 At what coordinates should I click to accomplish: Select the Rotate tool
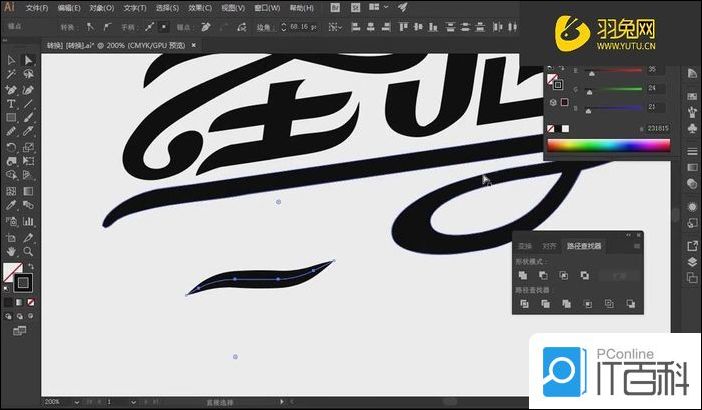(11, 147)
